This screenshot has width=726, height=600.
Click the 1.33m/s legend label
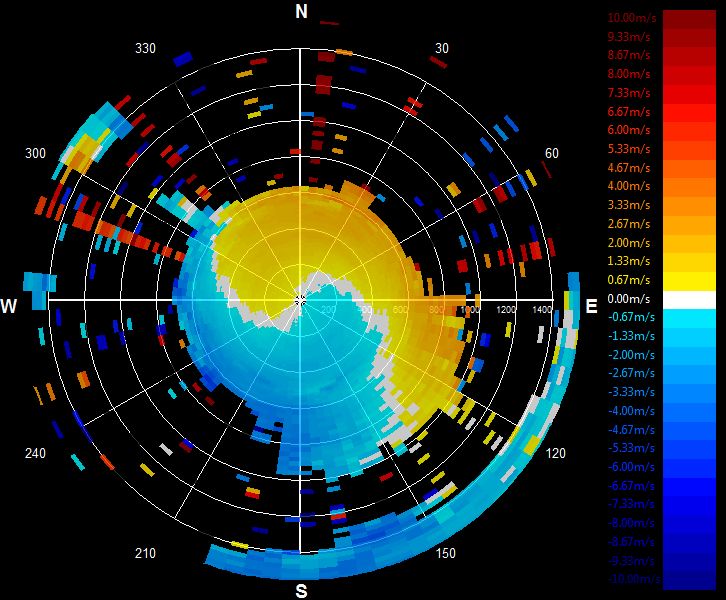pyautogui.click(x=629, y=261)
